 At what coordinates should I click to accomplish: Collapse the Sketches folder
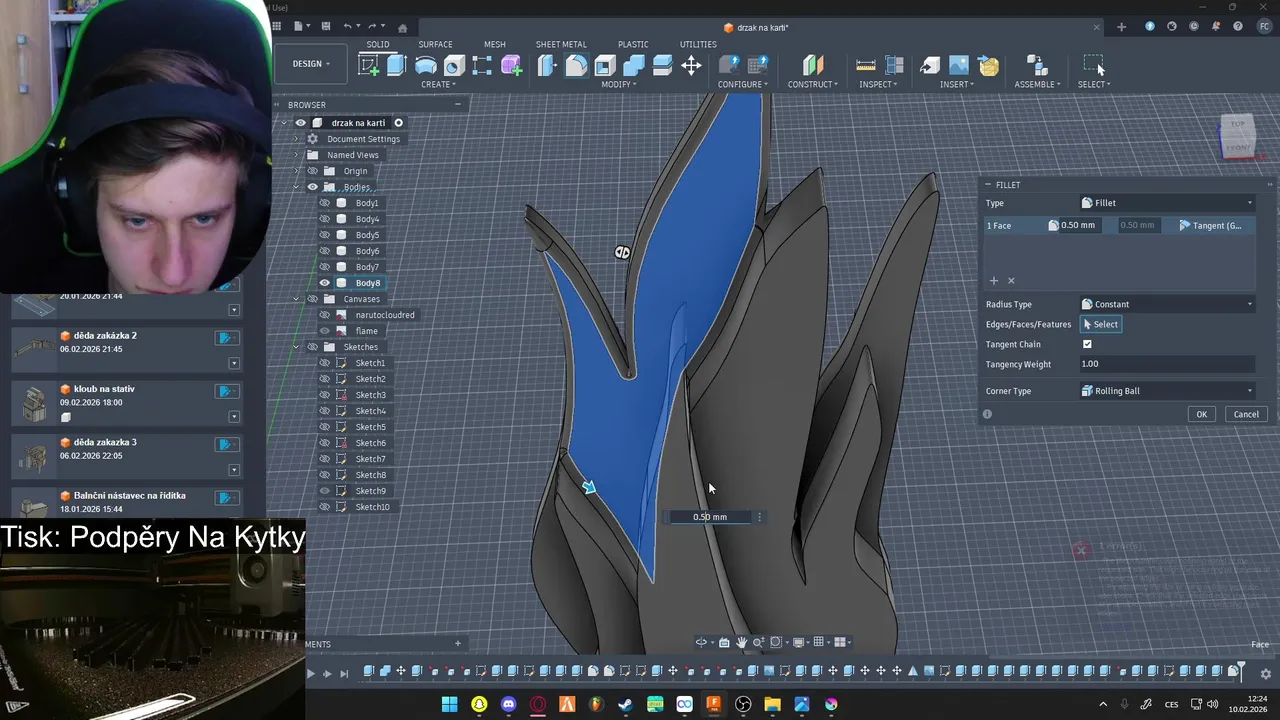(296, 347)
